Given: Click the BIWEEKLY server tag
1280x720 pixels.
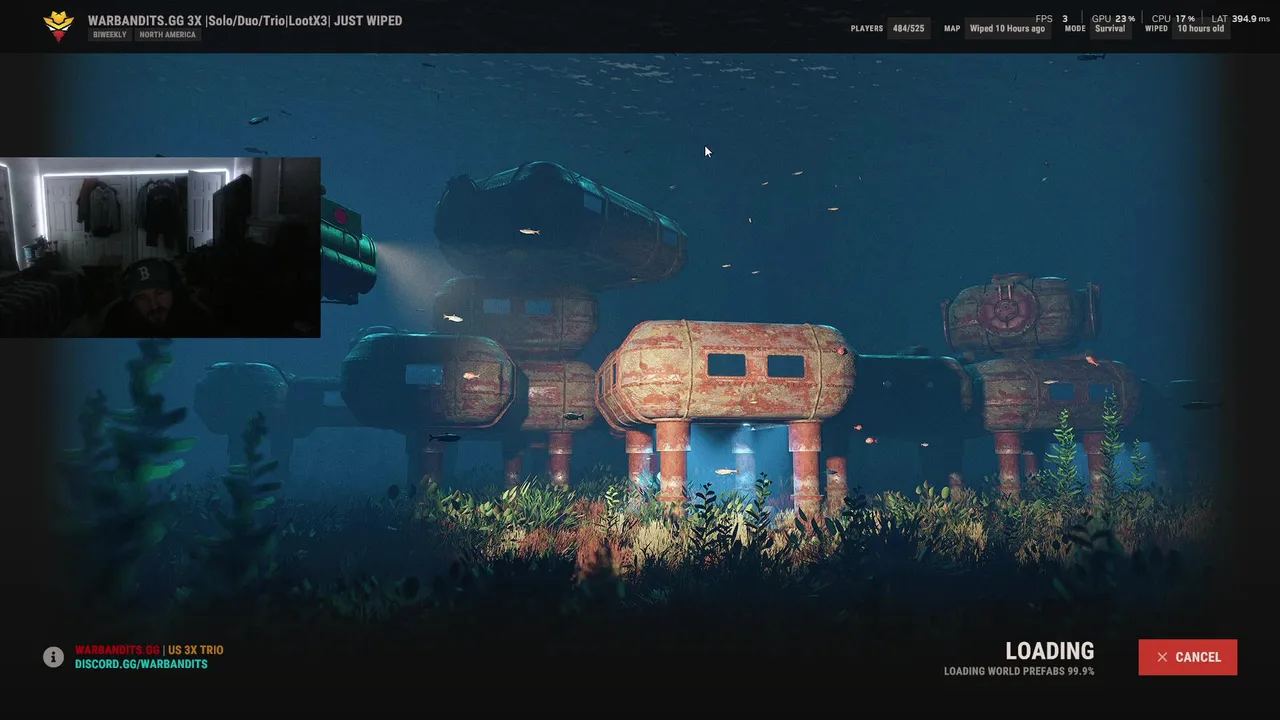Looking at the screenshot, I should (110, 35).
